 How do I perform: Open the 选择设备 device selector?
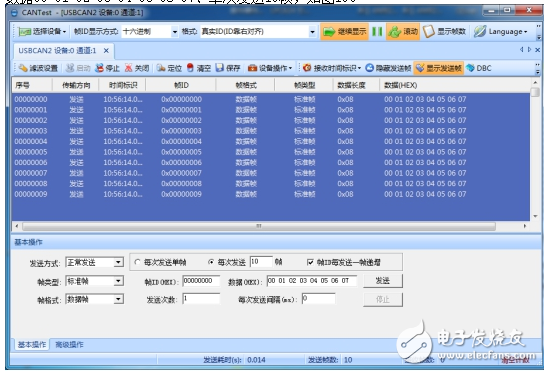(42, 32)
